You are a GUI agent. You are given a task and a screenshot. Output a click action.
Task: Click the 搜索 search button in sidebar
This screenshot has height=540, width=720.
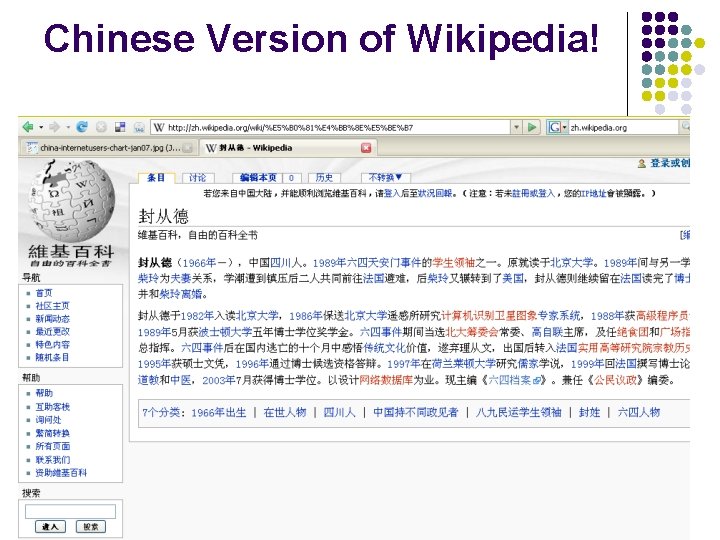tap(91, 526)
